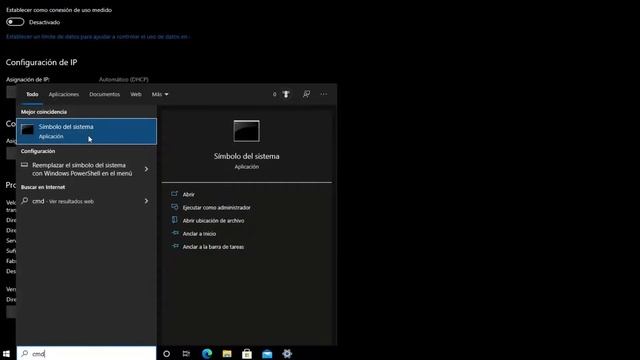Choose Ejecutar como administrador
The image size is (640, 360).
[x=217, y=207]
